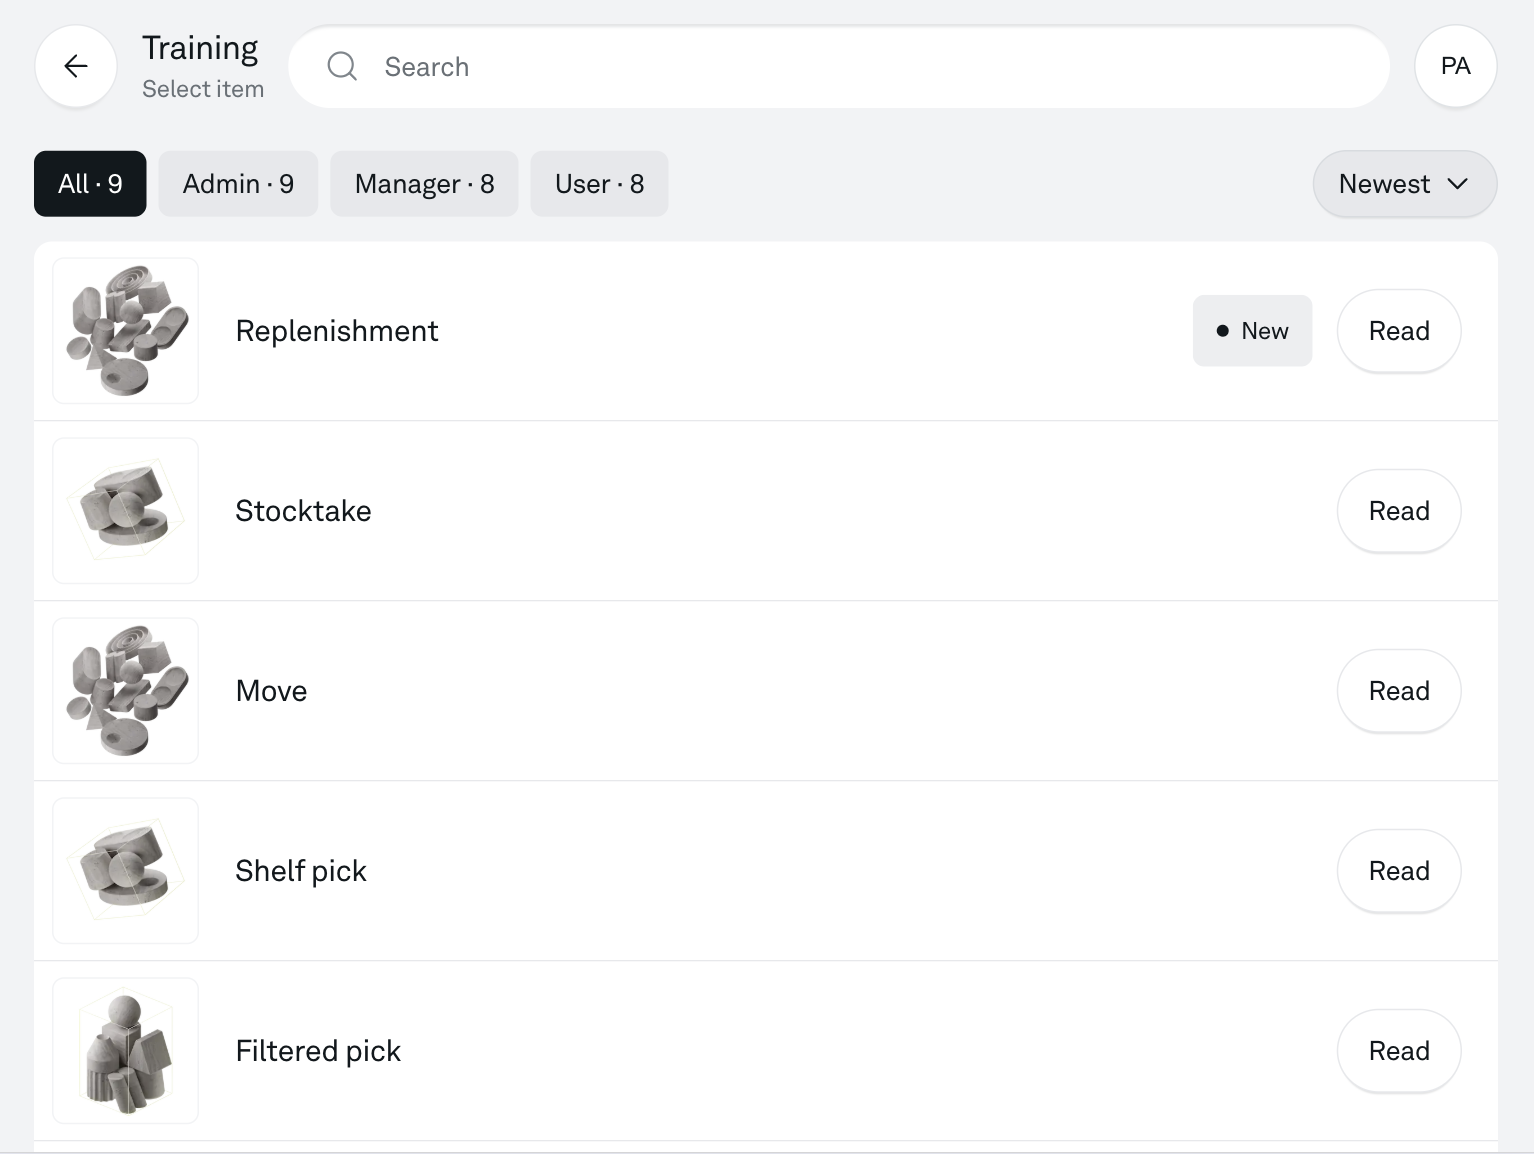Open the Newest sort dropdown
This screenshot has height=1154, width=1534.
click(1404, 184)
